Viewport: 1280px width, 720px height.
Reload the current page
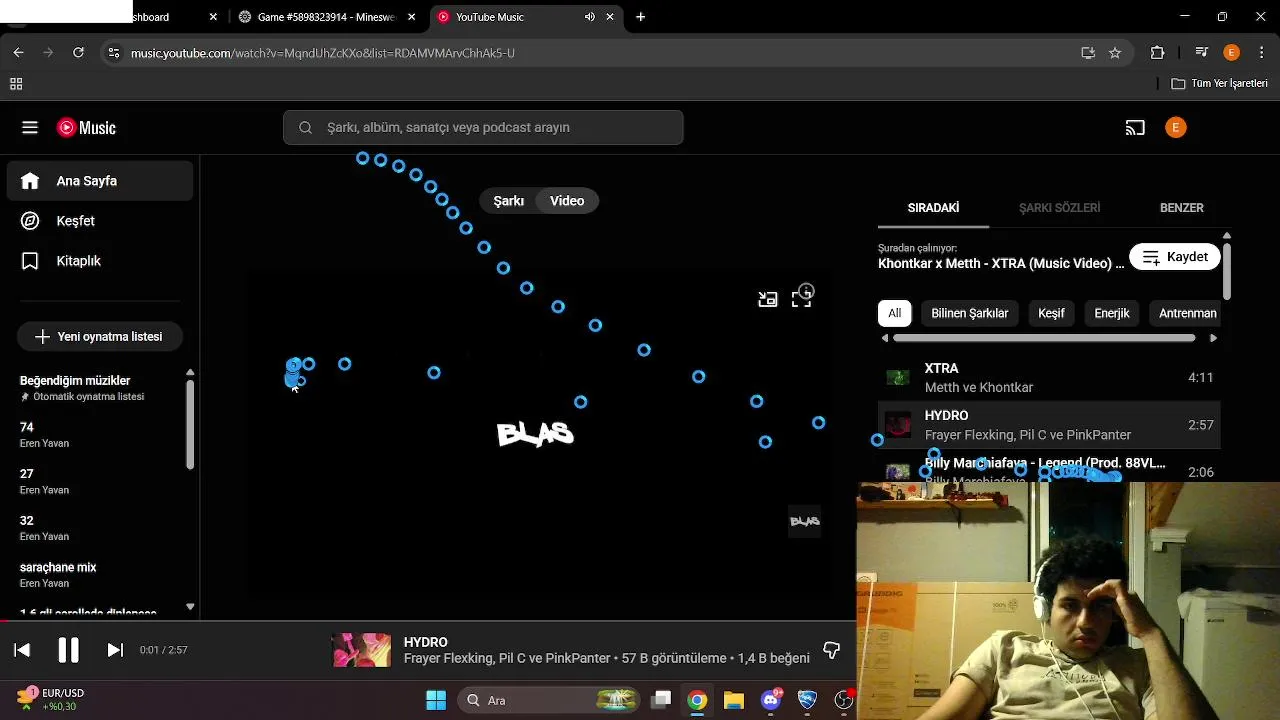(x=78, y=52)
